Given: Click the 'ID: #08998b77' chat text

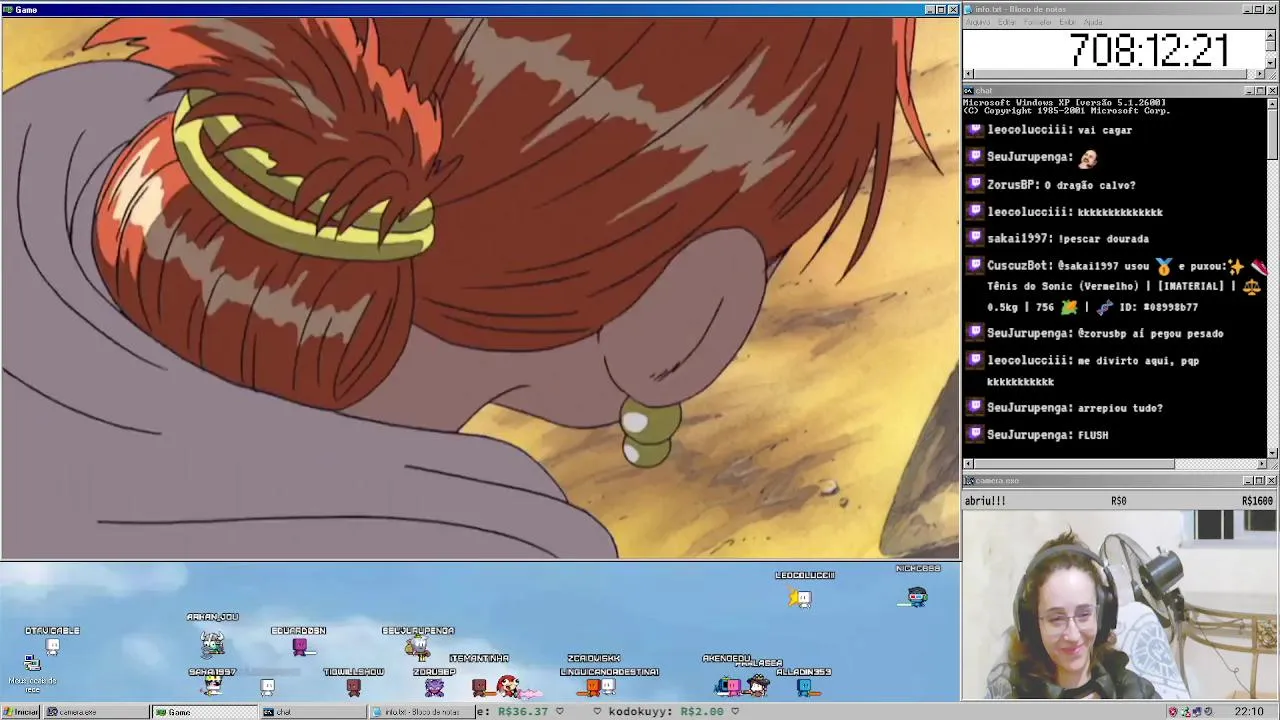Looking at the screenshot, I should coord(1157,307).
